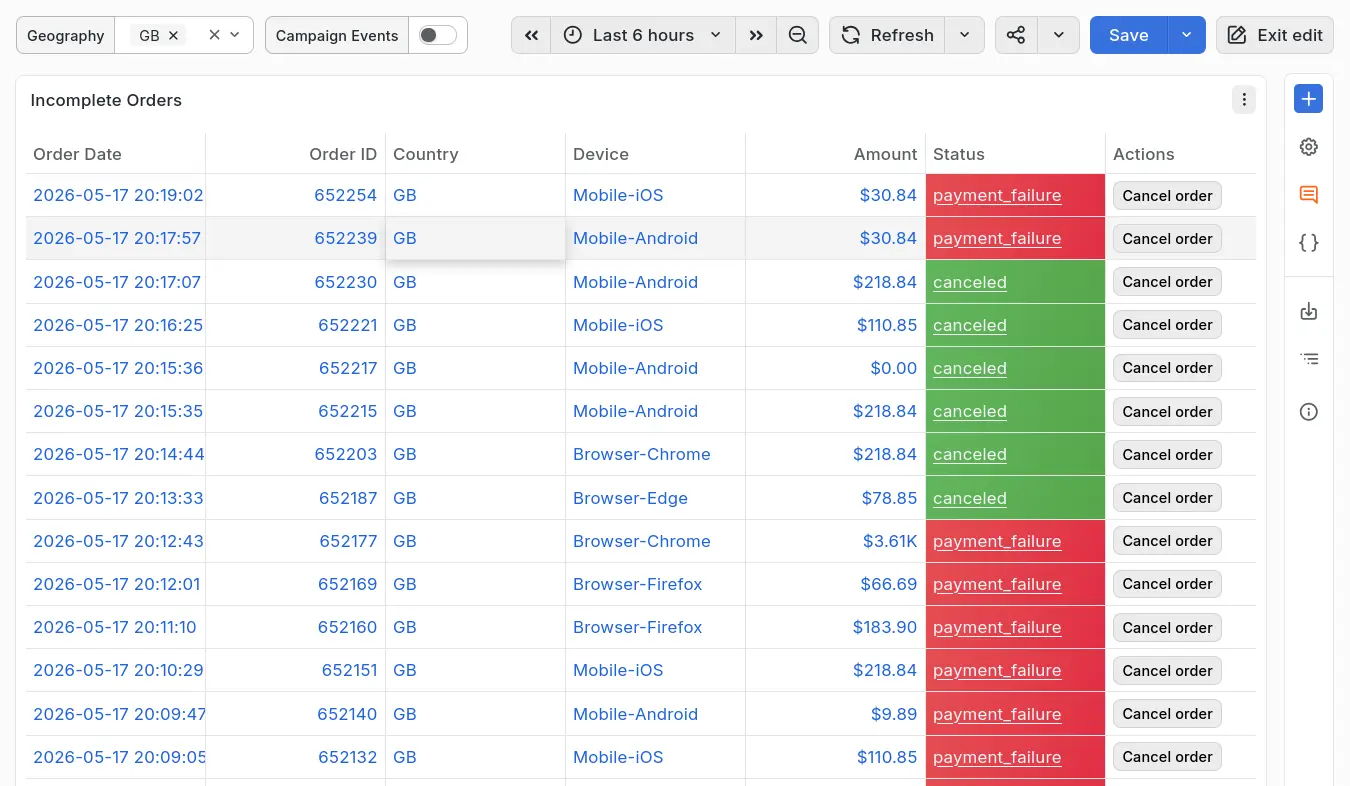Viewport: 1350px width, 786px height.
Task: Cancel order 652230
Action: 1167,282
